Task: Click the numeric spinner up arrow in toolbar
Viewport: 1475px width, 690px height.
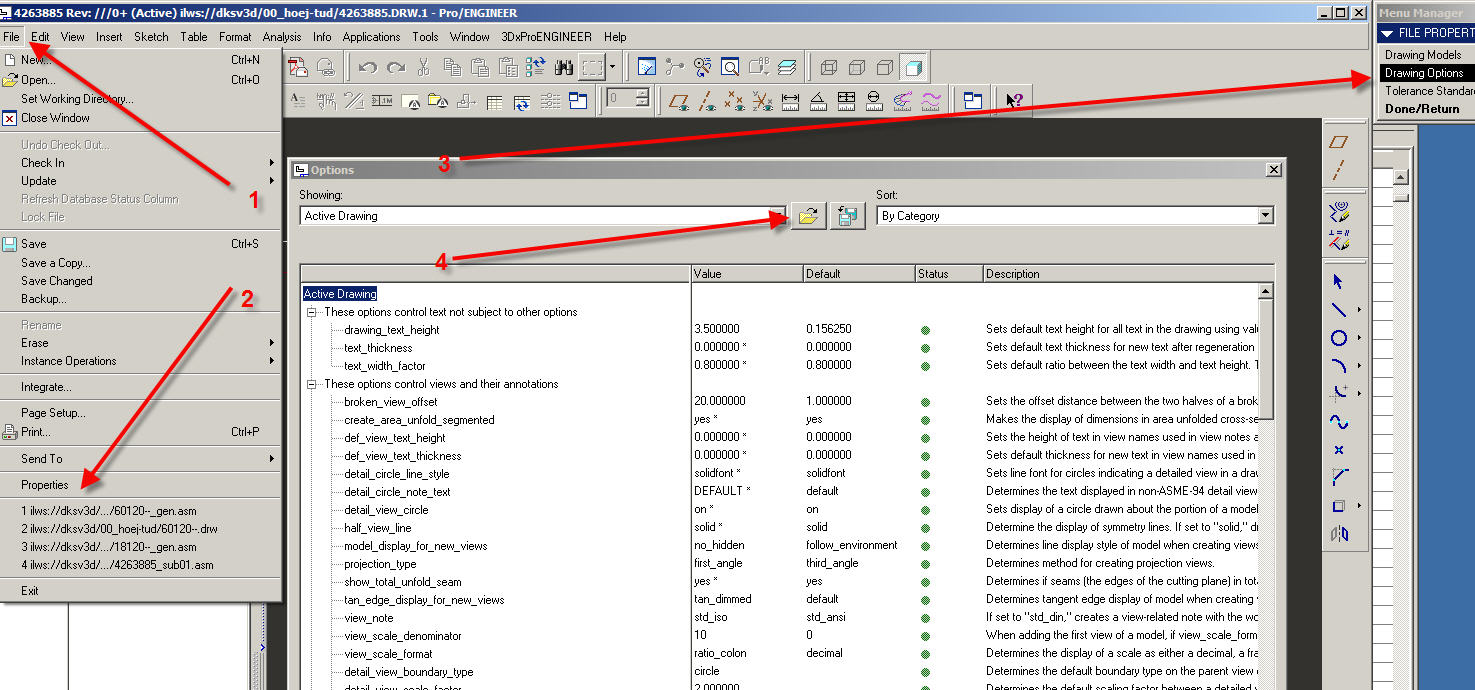Action: tap(642, 95)
